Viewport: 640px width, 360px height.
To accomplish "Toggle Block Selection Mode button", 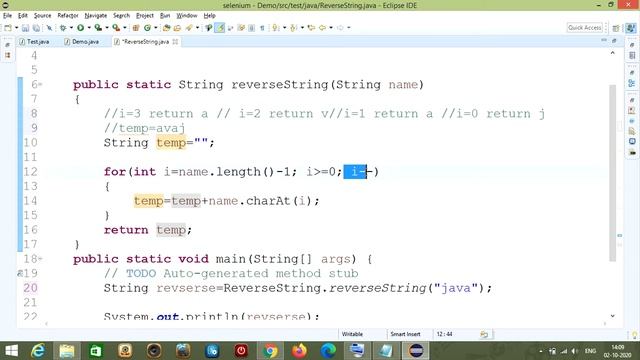I will tap(251, 28).
